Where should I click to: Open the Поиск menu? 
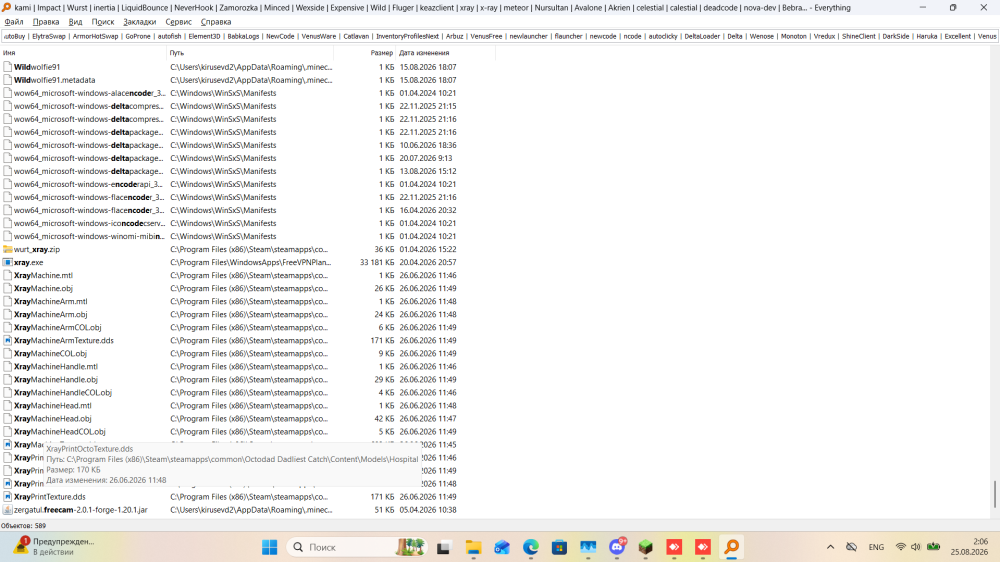tap(103, 22)
